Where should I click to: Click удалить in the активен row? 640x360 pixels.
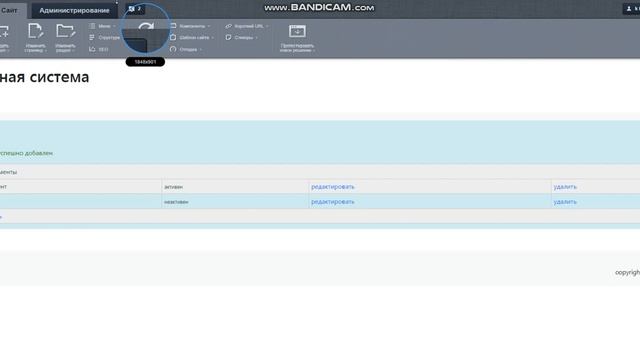click(x=565, y=187)
